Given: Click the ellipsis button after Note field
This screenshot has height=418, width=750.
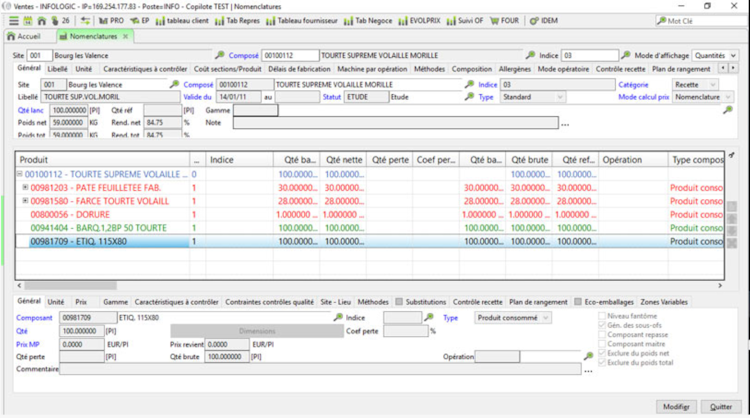Looking at the screenshot, I should pyautogui.click(x=565, y=124).
